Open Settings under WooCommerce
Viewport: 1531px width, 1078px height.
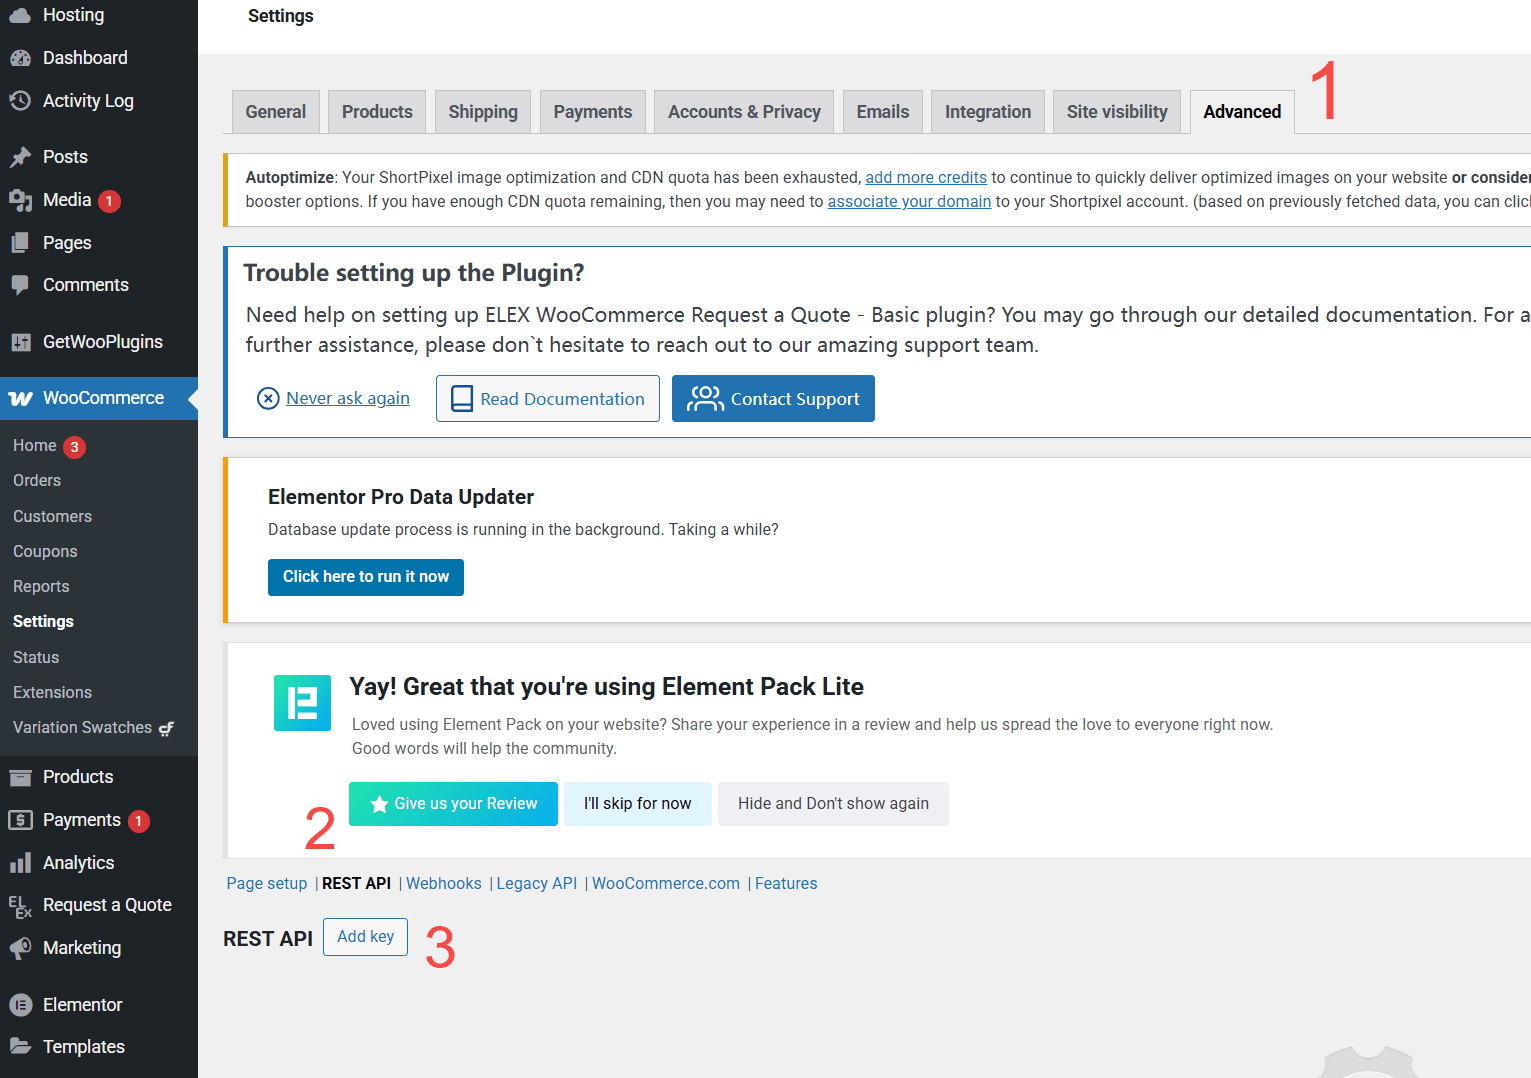click(x=43, y=622)
